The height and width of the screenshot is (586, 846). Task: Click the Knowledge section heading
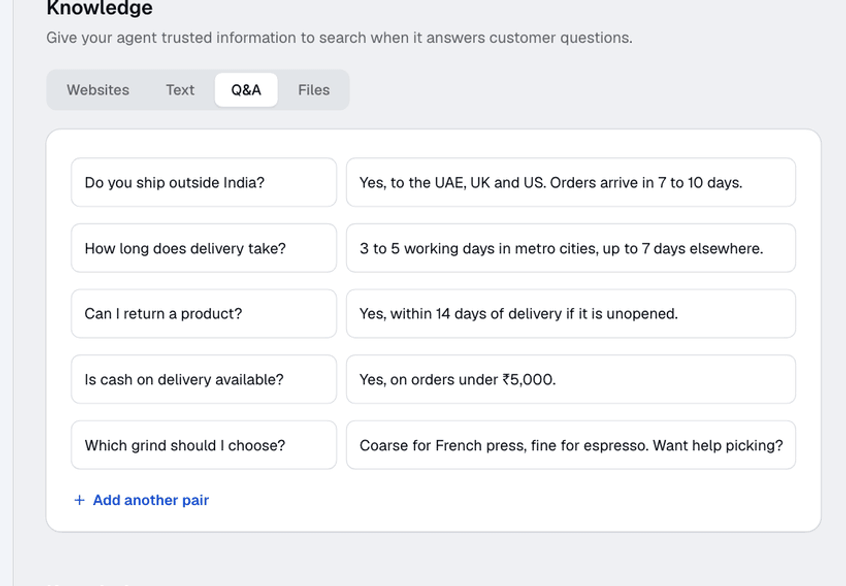99,8
